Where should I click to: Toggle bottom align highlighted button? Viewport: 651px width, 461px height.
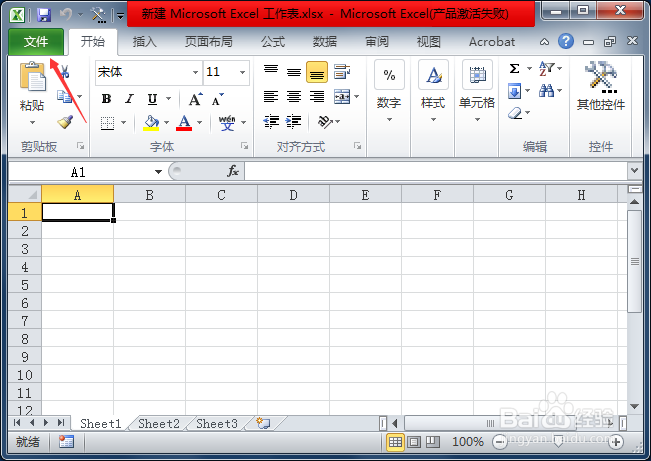pyautogui.click(x=317, y=72)
